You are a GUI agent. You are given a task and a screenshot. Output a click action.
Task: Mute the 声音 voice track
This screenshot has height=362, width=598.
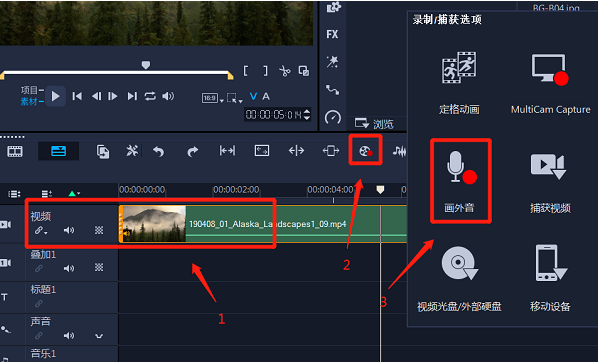[69, 336]
